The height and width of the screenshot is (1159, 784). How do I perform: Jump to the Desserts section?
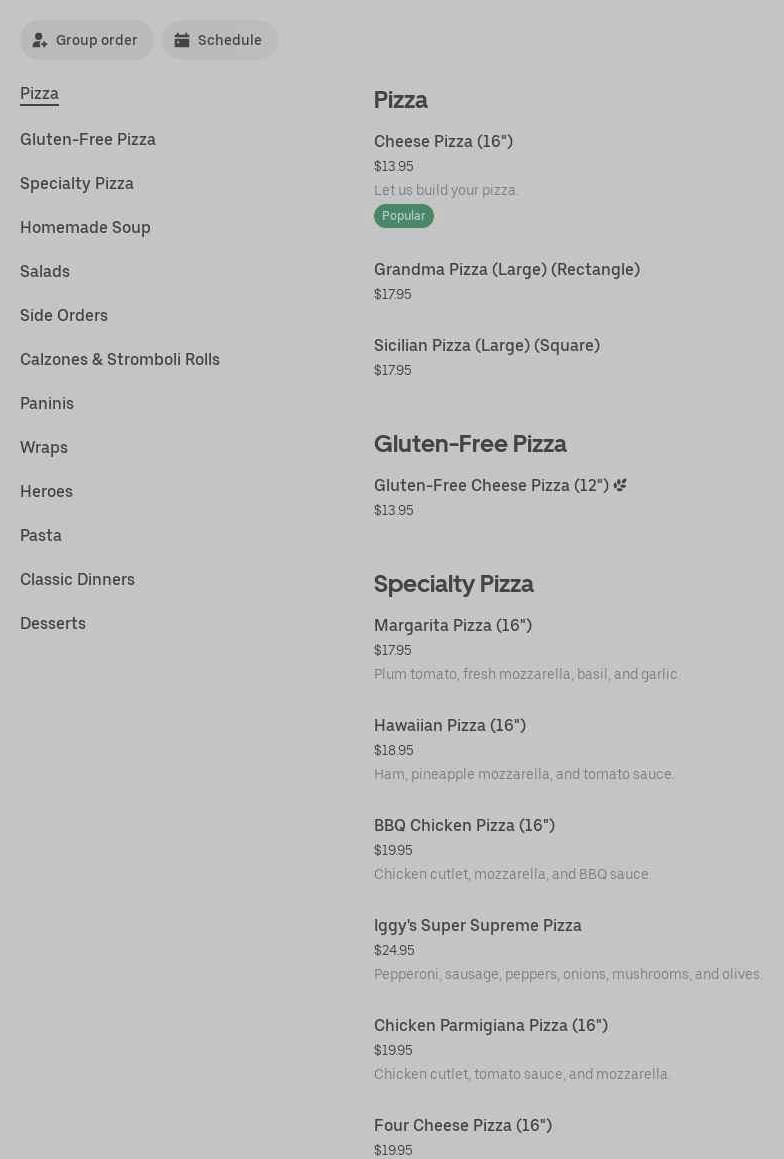(53, 623)
